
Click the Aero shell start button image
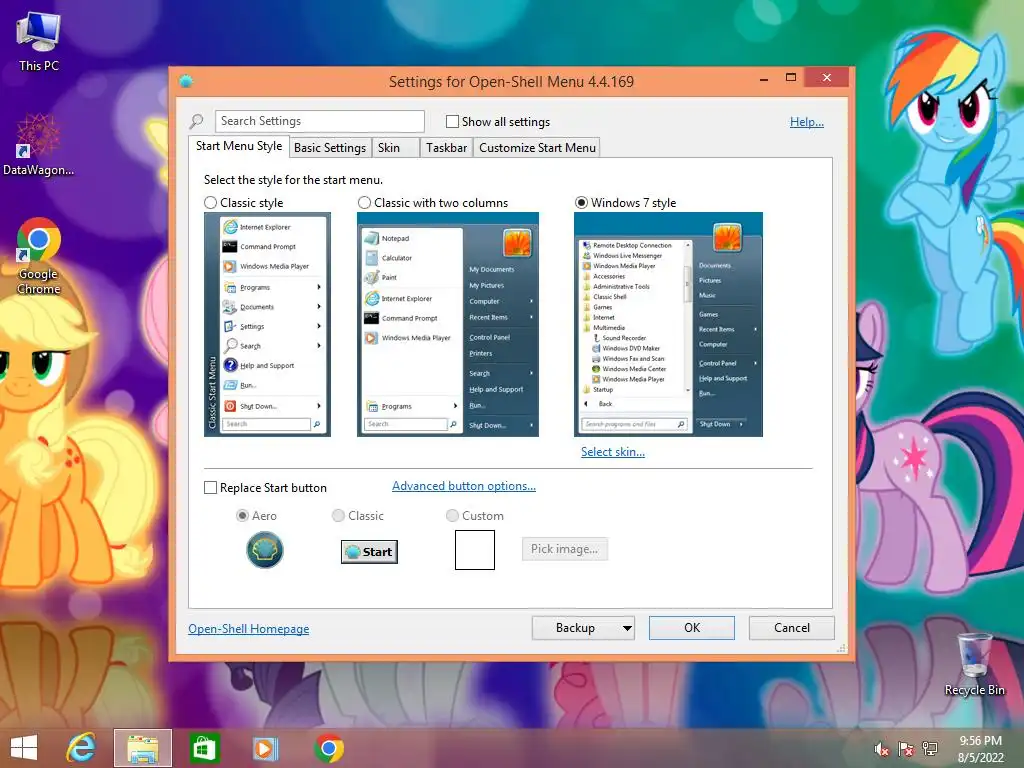264,550
